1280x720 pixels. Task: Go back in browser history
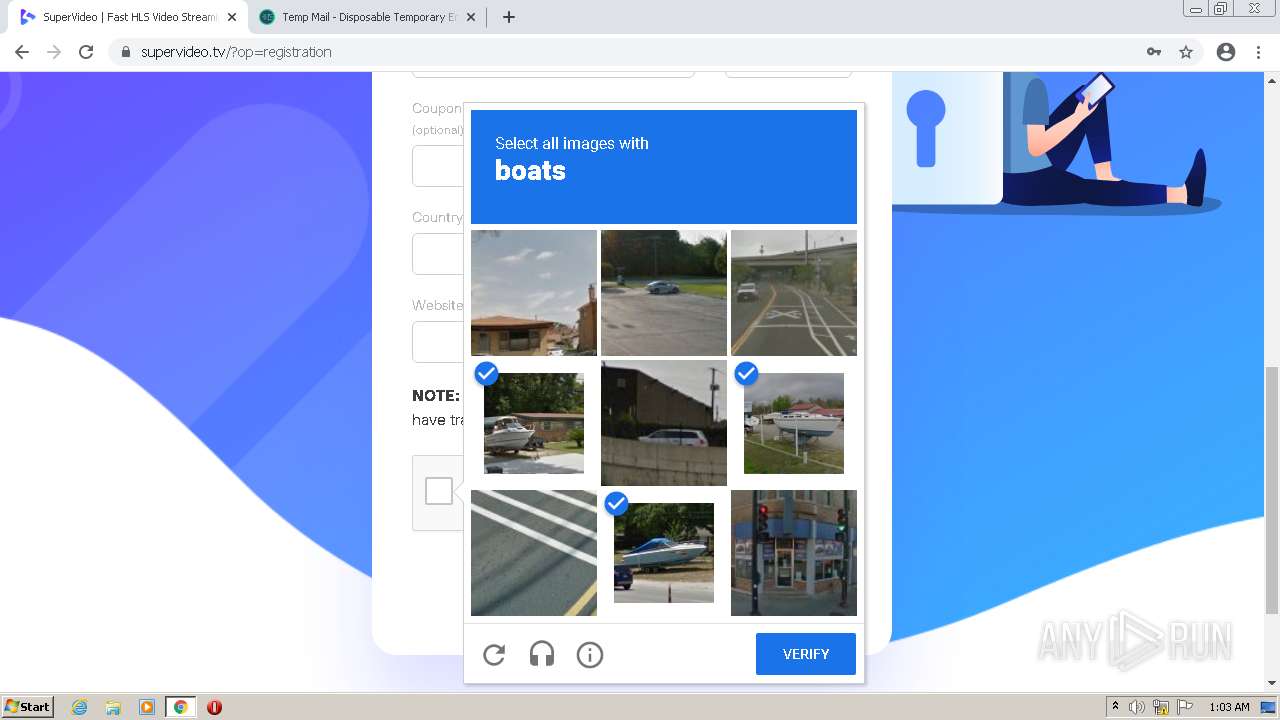[22, 52]
